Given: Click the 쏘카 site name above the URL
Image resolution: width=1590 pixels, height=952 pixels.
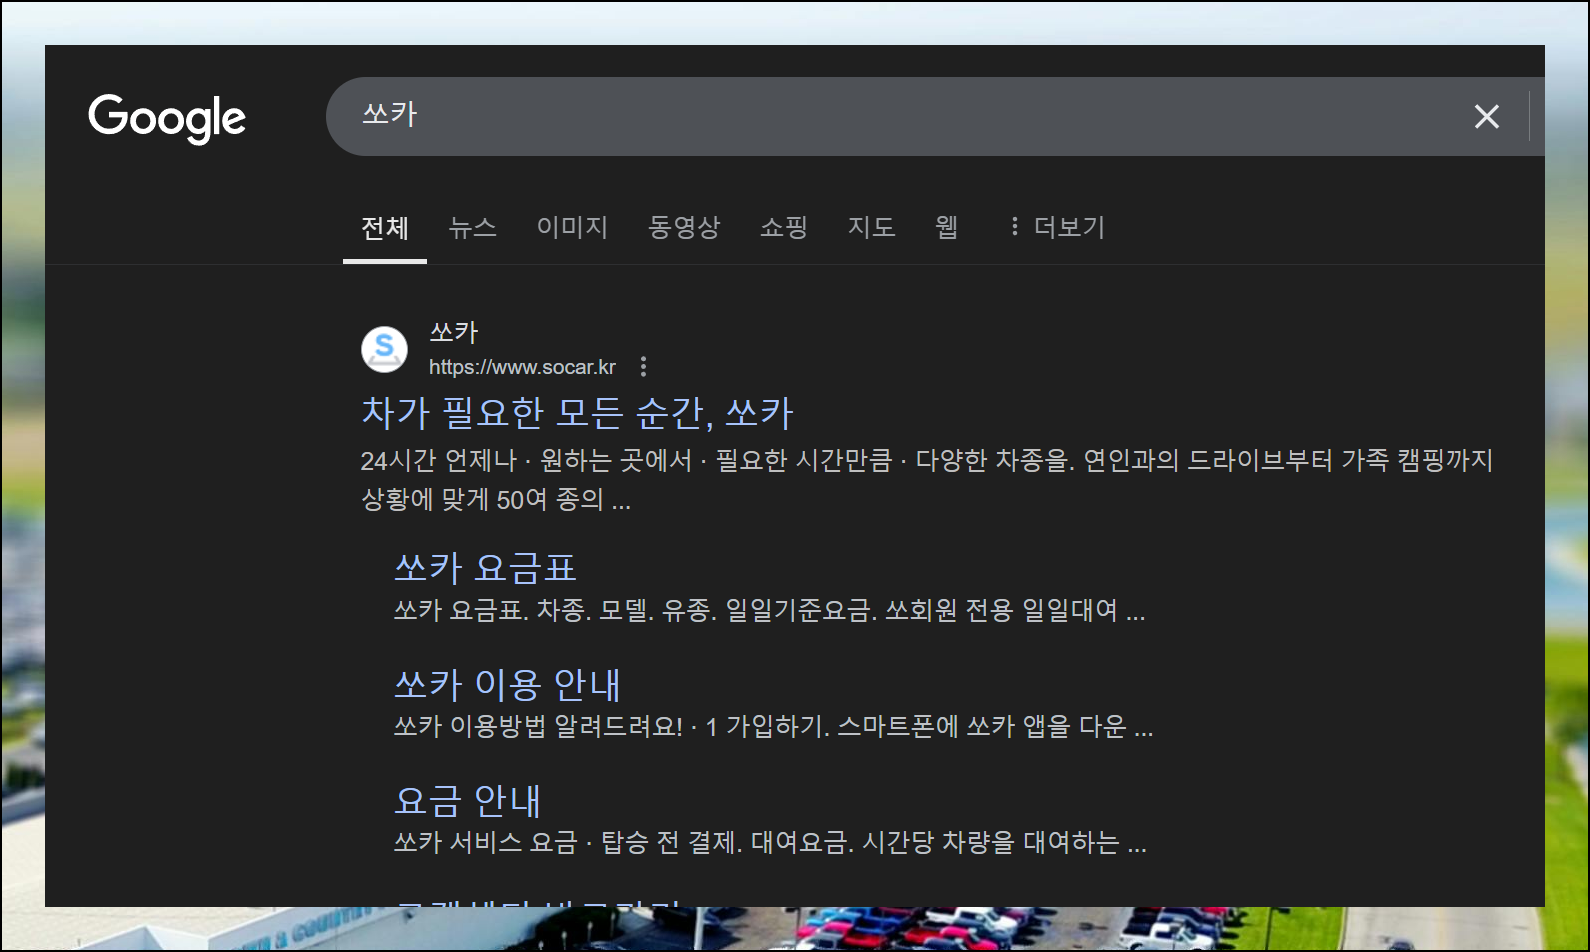Looking at the screenshot, I should click(454, 332).
